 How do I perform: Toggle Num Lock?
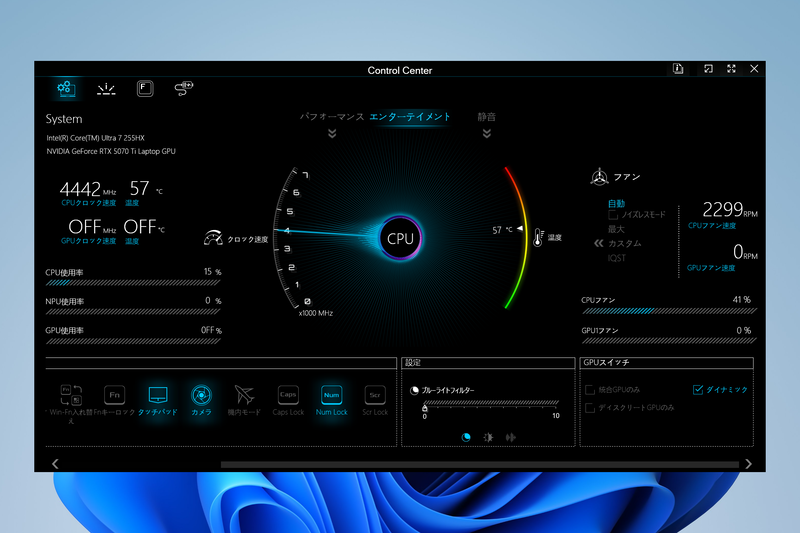(332, 395)
